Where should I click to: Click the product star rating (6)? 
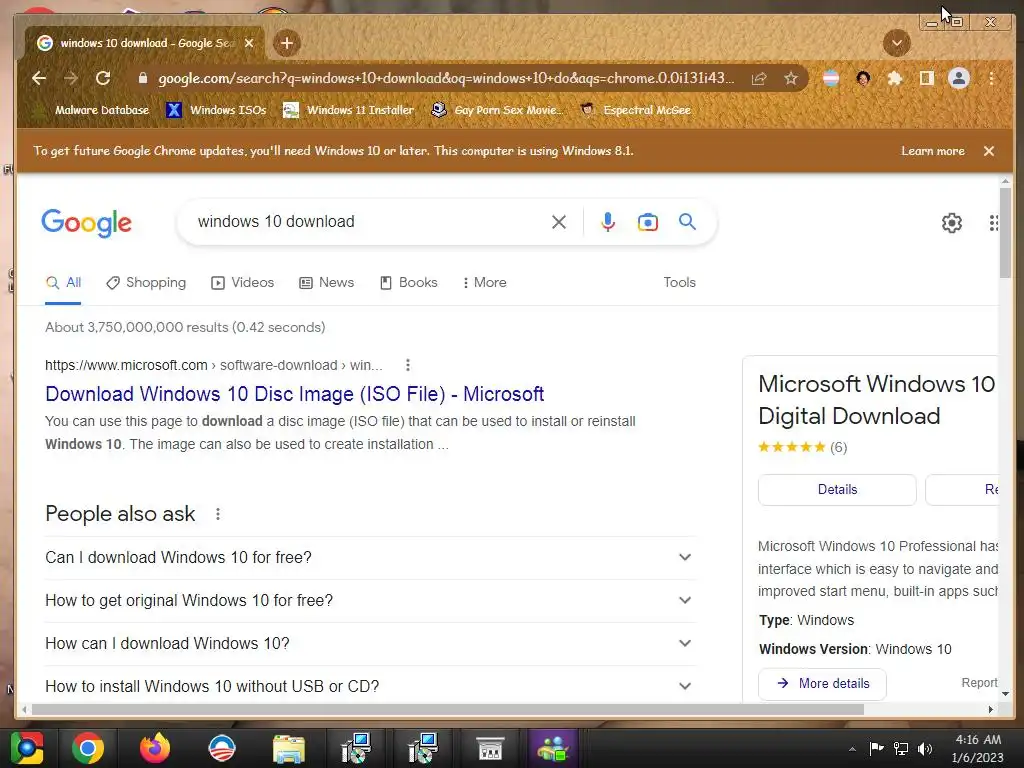(x=803, y=447)
